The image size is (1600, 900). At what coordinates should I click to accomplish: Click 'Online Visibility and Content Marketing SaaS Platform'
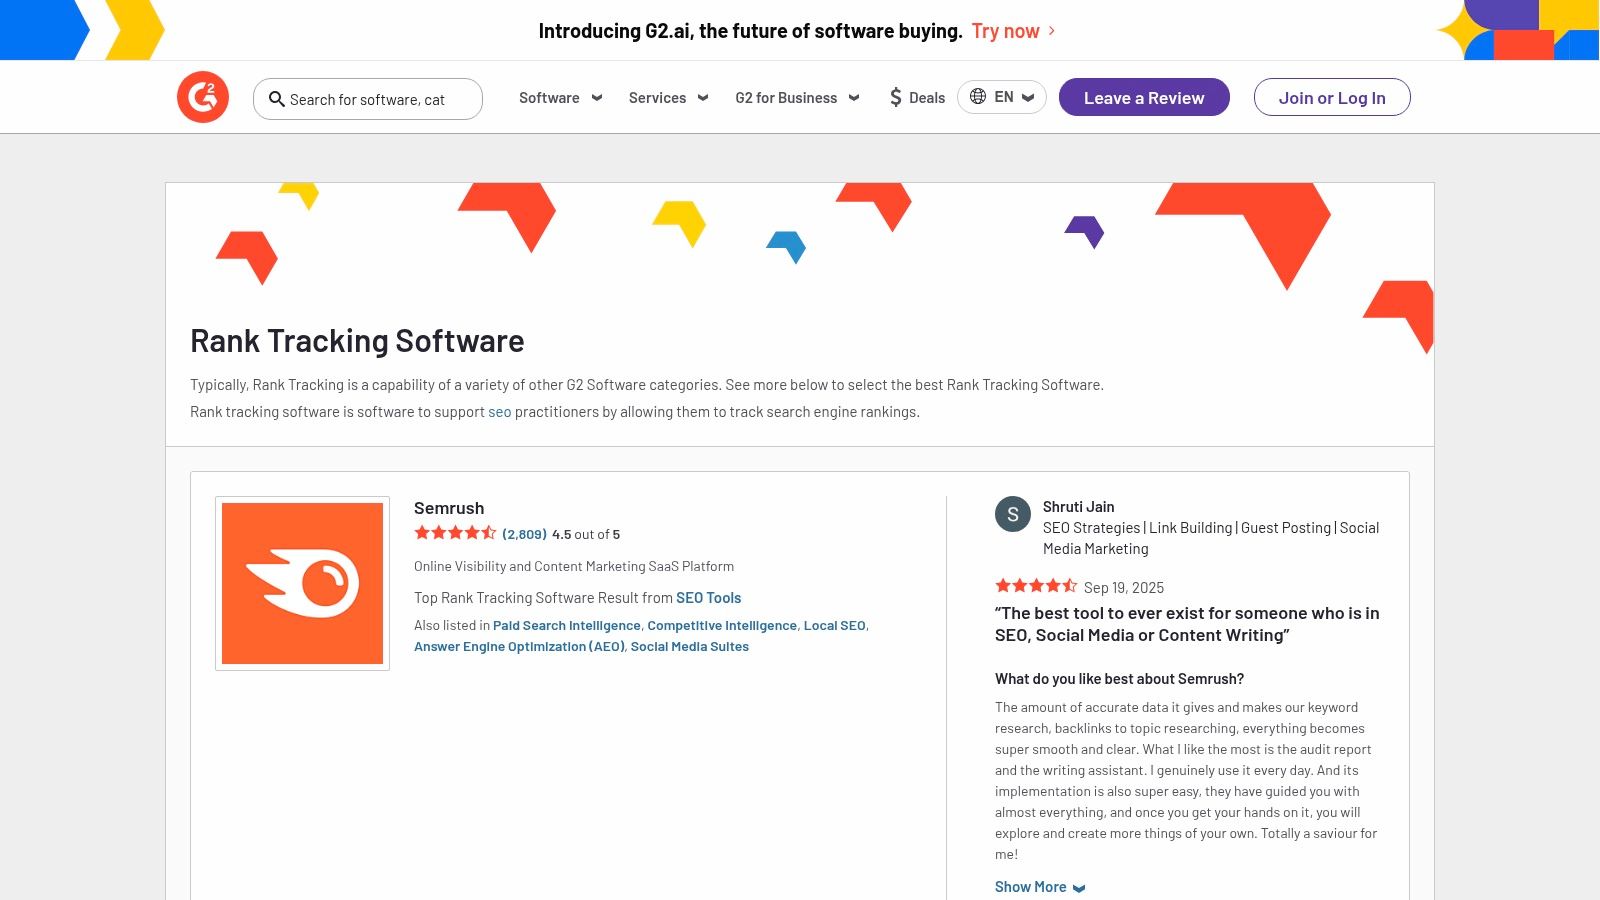click(x=574, y=566)
